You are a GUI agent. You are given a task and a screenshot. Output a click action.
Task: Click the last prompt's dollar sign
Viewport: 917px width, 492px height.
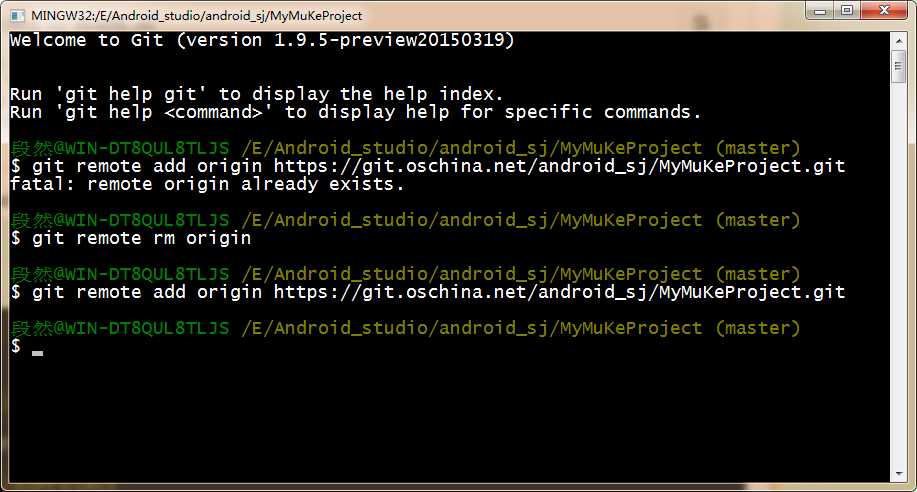(15, 346)
